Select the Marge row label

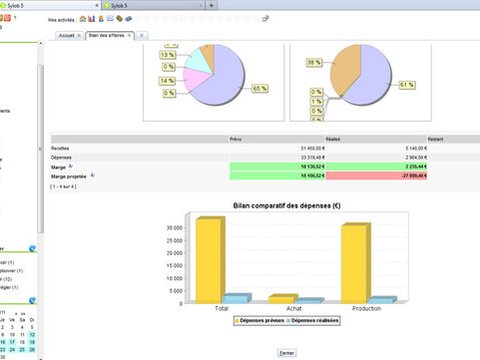pyautogui.click(x=58, y=167)
